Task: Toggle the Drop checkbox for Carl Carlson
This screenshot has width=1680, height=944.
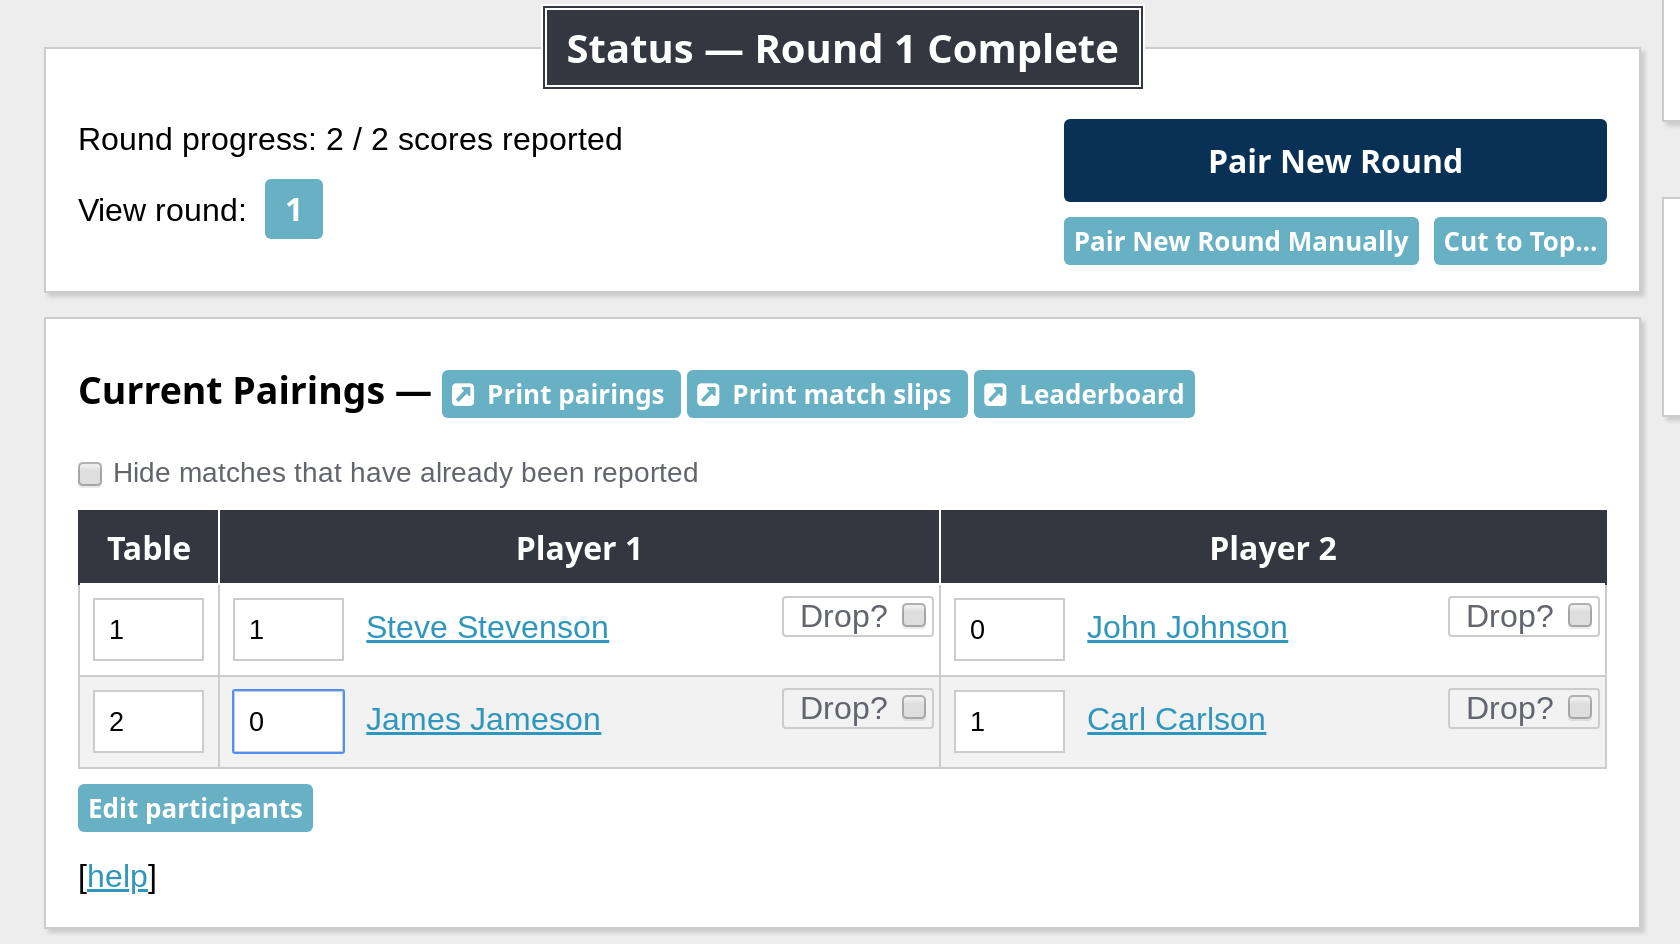Action: click(1579, 708)
